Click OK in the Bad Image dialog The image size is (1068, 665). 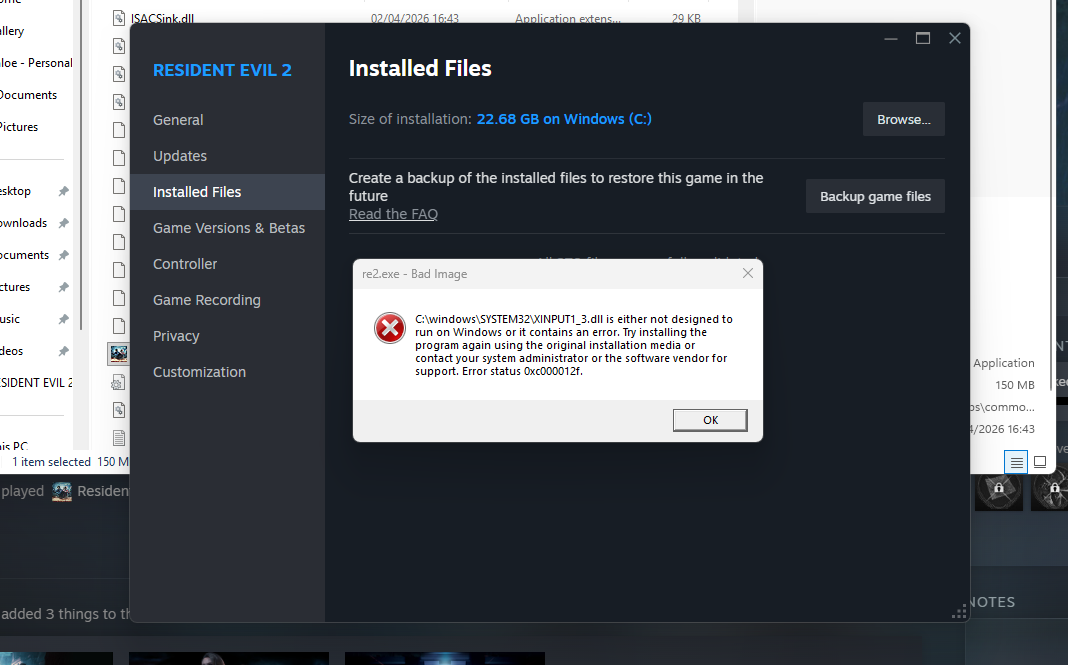click(x=710, y=420)
